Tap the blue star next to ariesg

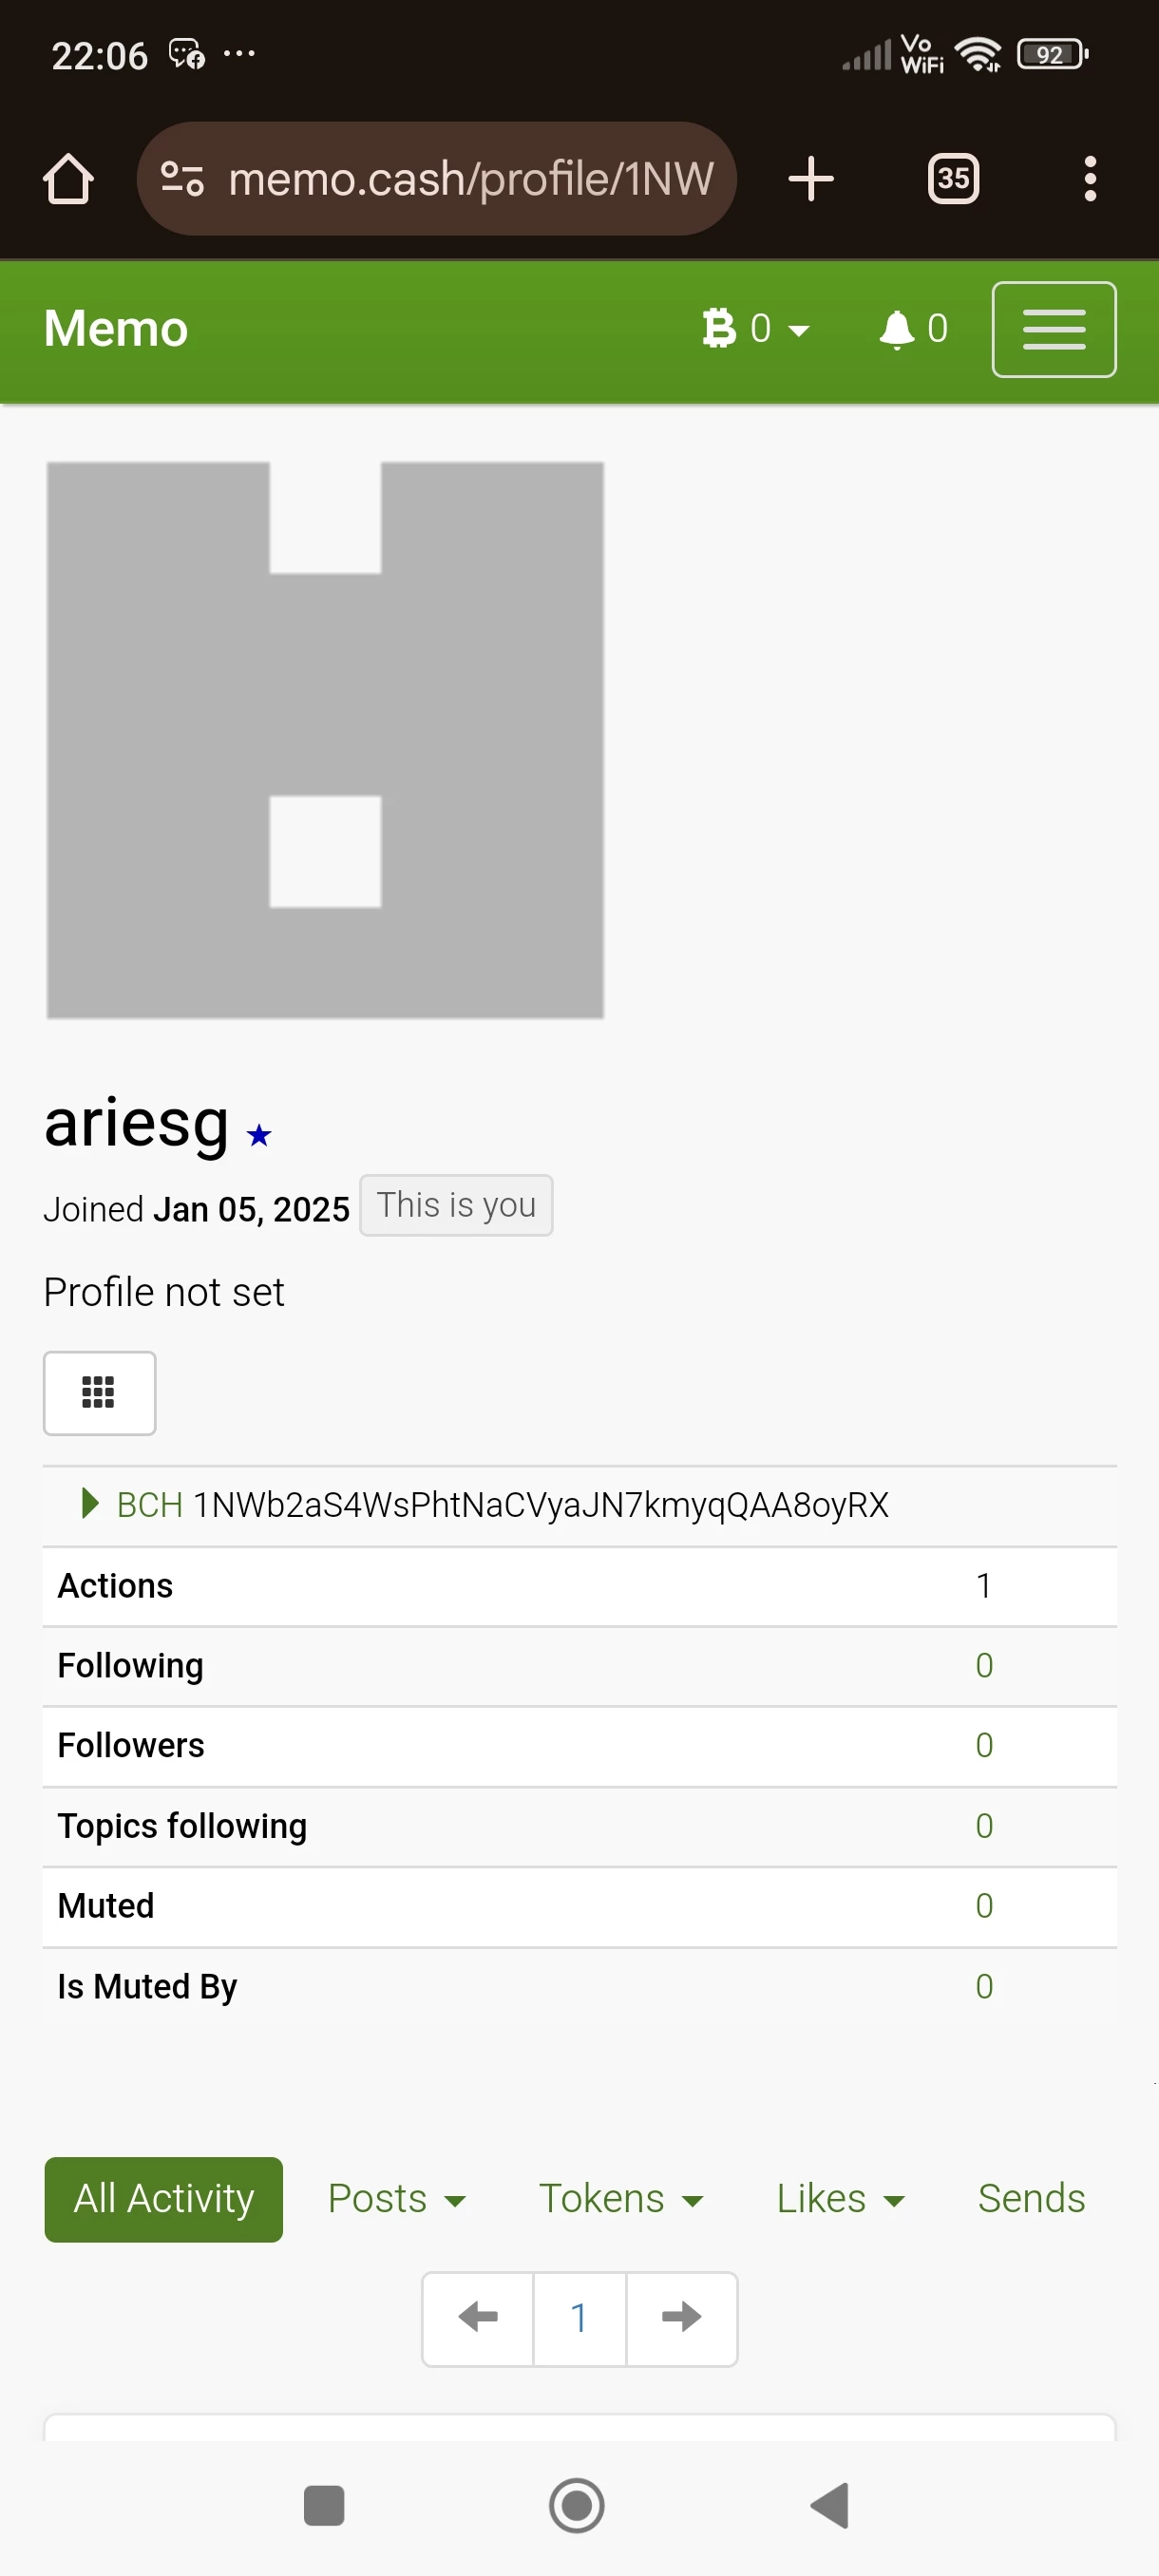click(x=259, y=1135)
